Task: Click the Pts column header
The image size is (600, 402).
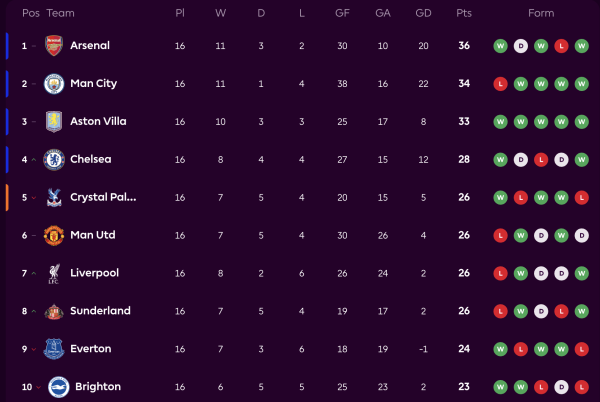Action: (463, 13)
